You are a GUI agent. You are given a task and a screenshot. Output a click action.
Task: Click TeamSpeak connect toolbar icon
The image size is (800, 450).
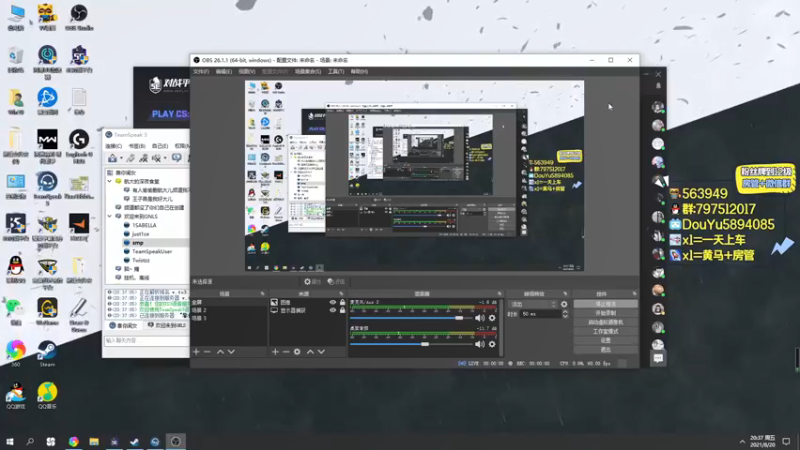112,158
